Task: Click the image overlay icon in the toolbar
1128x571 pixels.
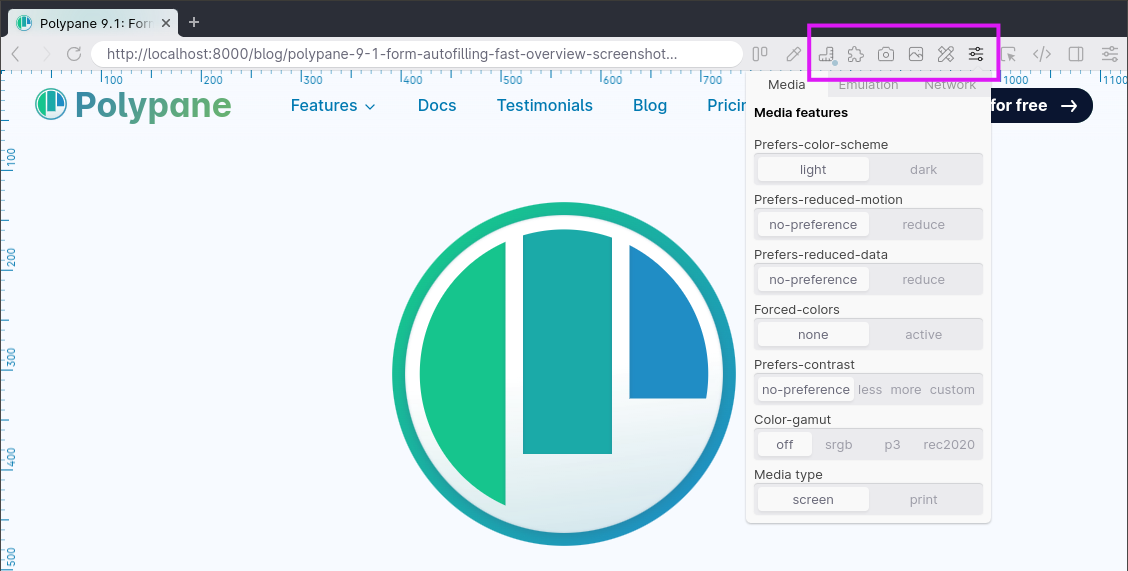Action: point(916,54)
